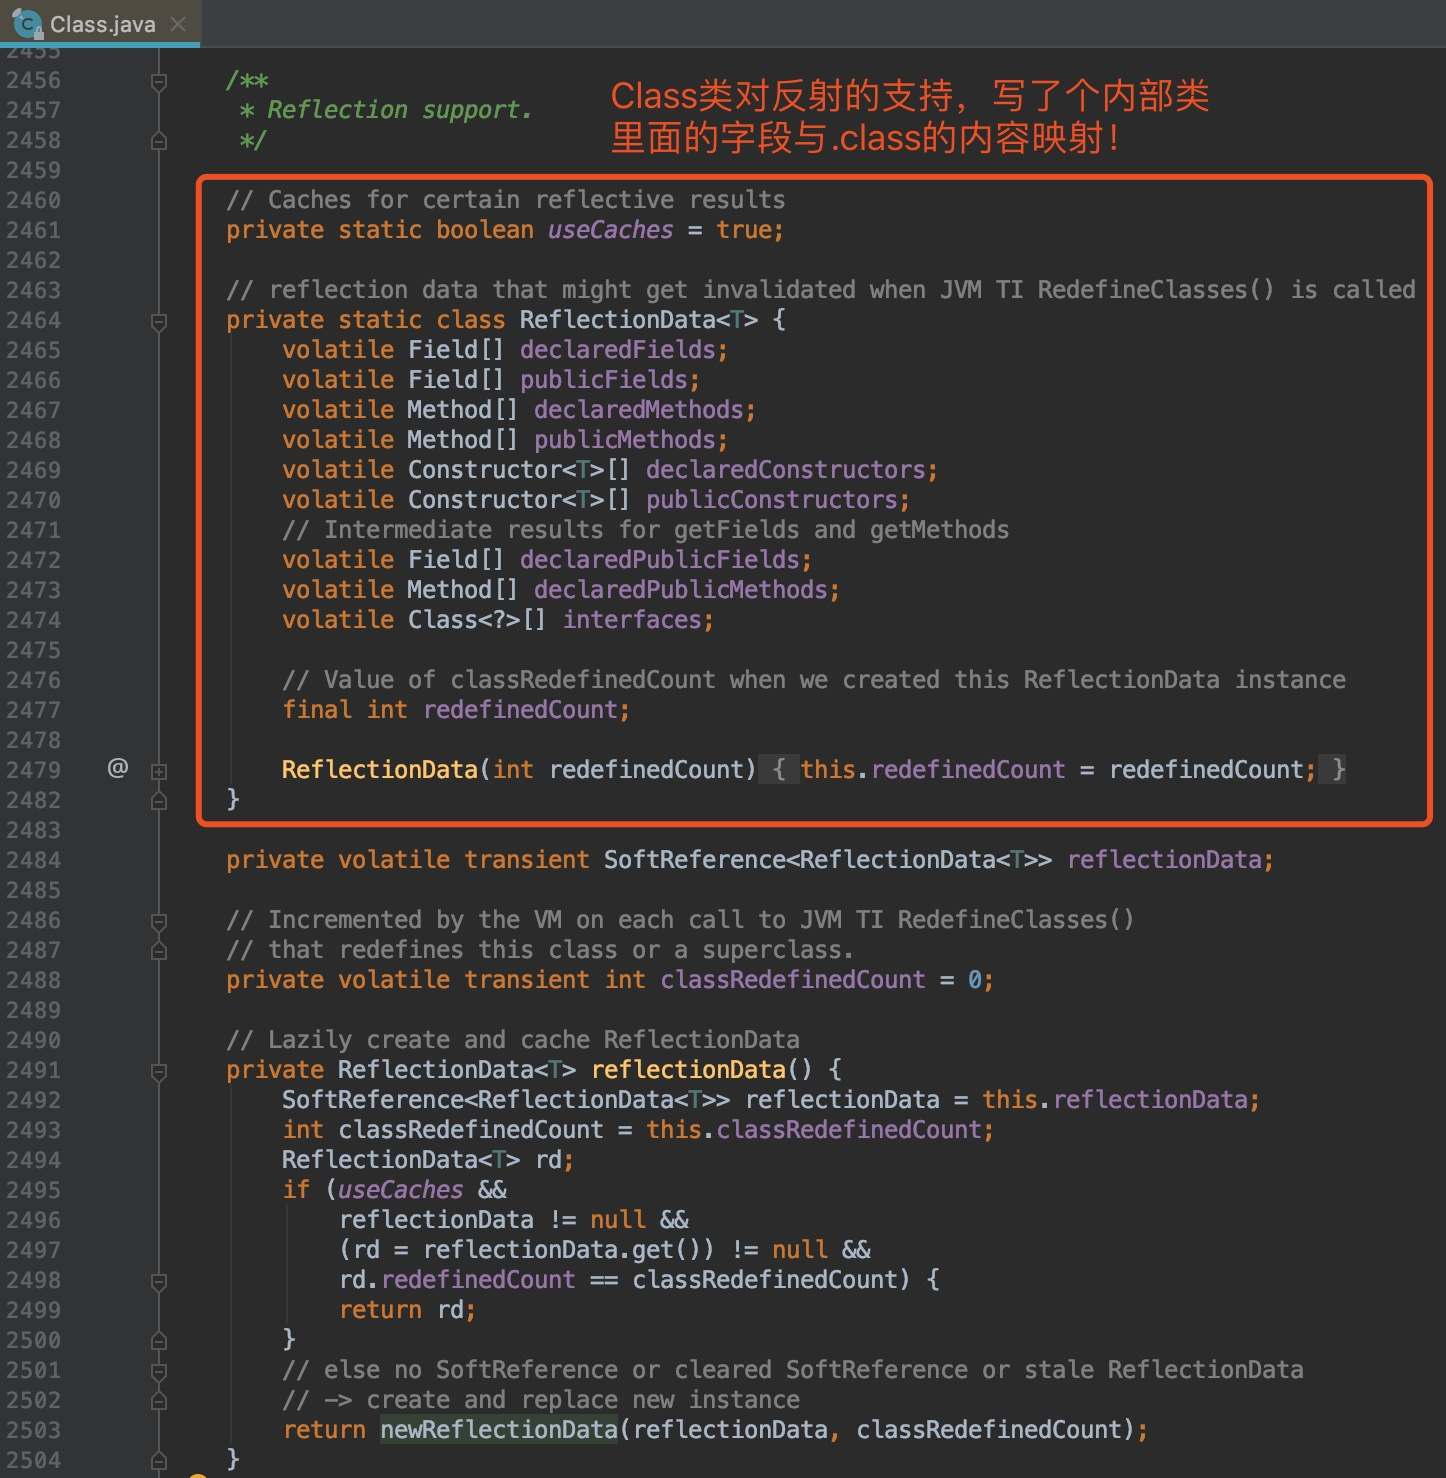
Task: Expand the folded constructor body at line 2479
Action: pos(159,771)
